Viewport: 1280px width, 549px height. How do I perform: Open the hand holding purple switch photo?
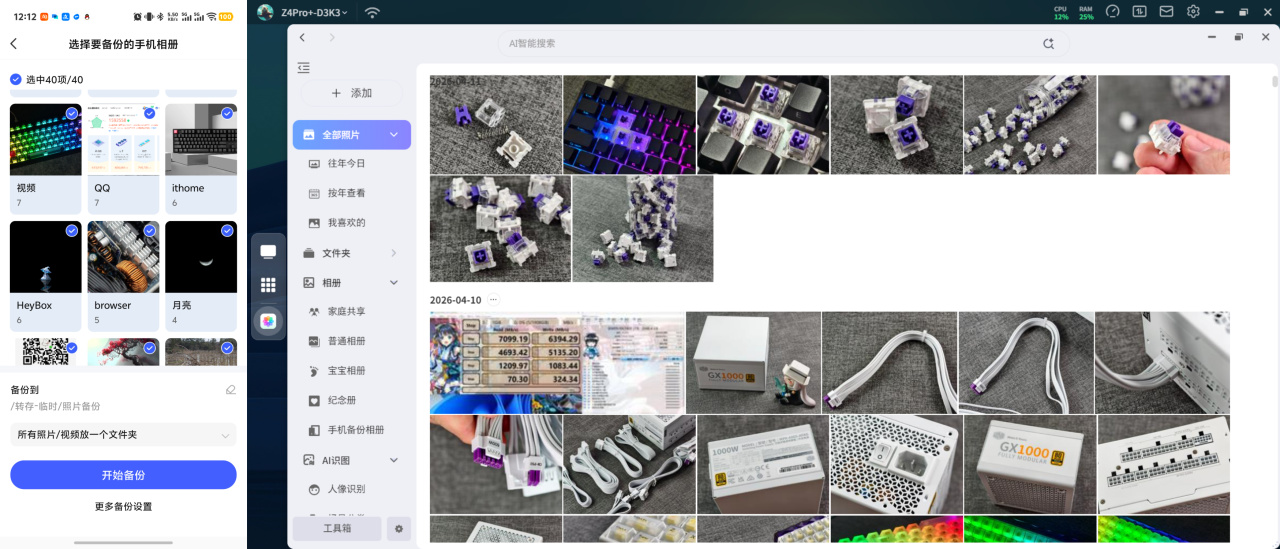point(1163,125)
